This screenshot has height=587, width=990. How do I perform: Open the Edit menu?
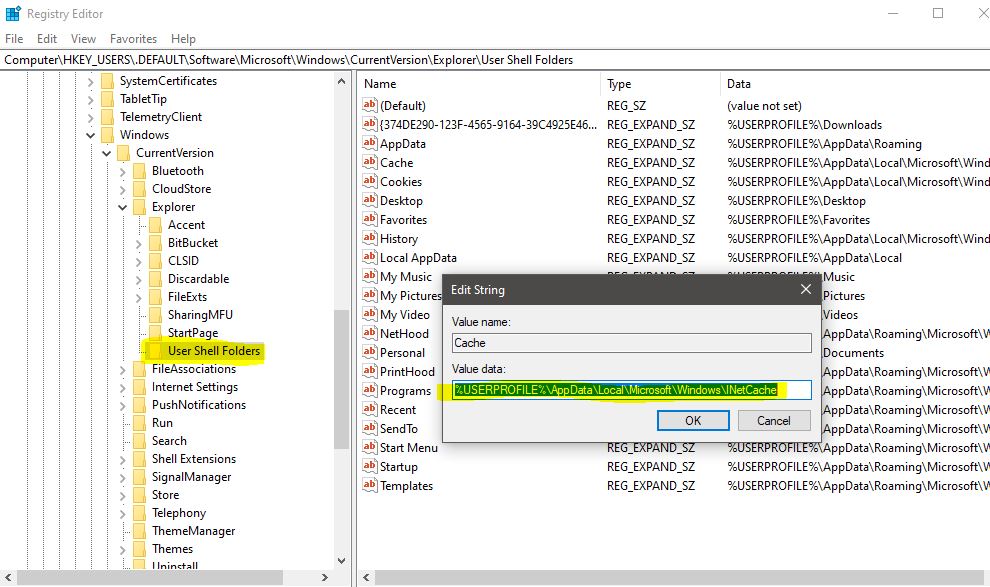47,39
